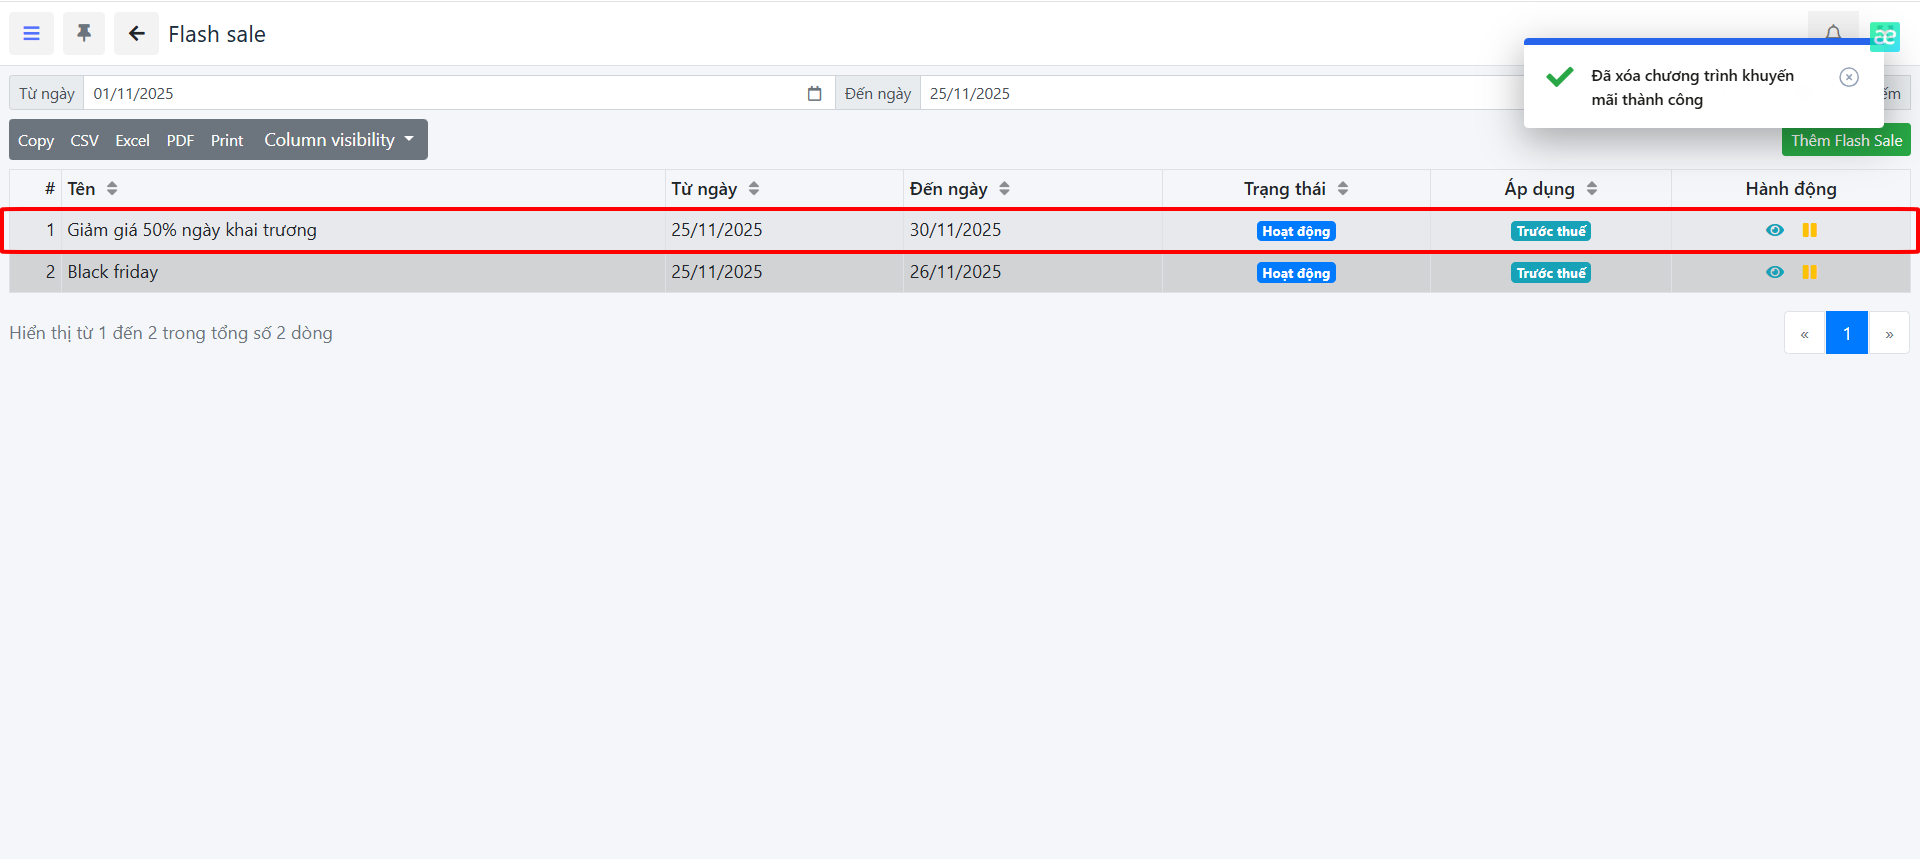Pause the Giảm giá 50% flash sale

coord(1809,230)
